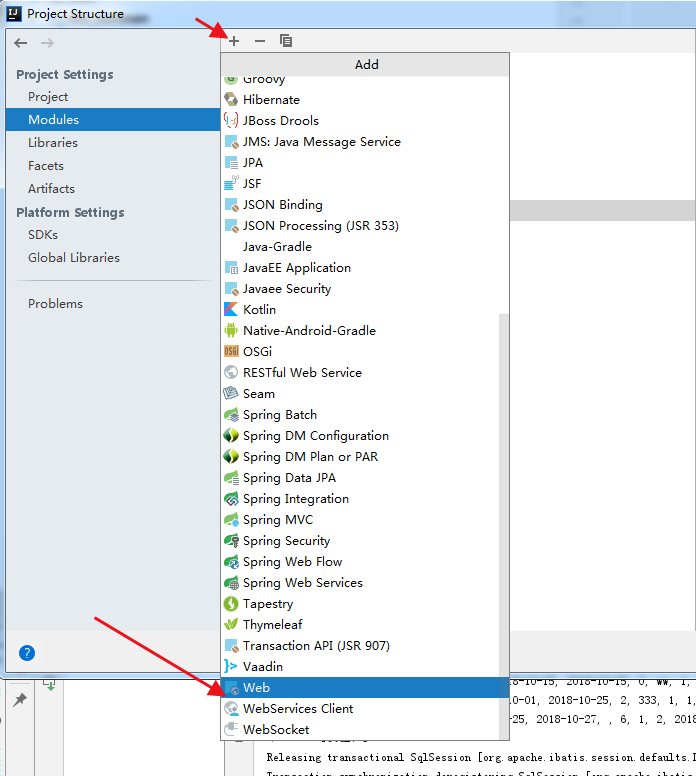Click the minus Remove button in toolbar

(x=260, y=41)
